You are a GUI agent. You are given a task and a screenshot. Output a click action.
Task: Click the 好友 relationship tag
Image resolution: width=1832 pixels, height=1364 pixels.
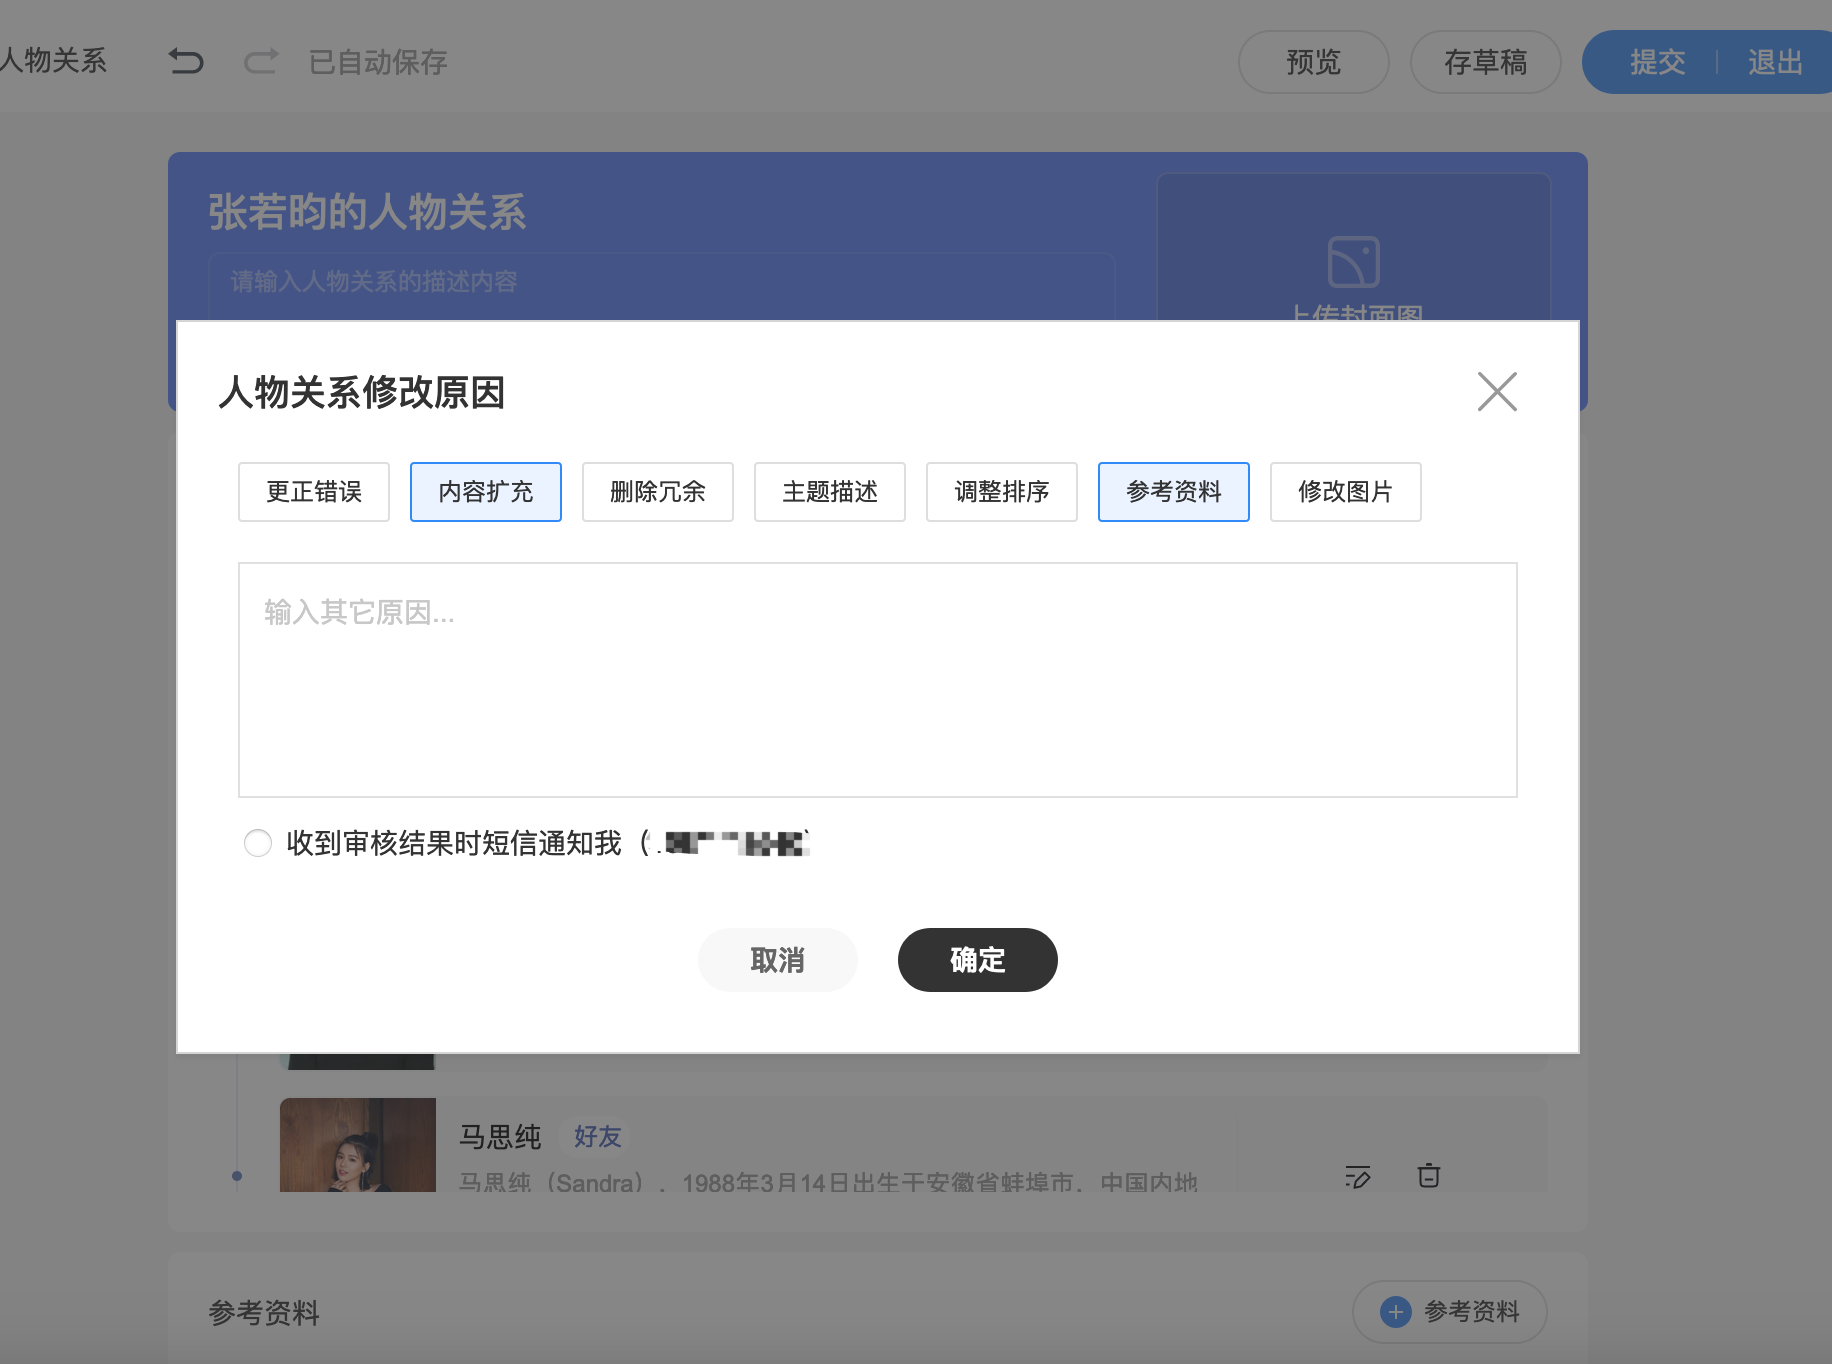(x=598, y=1136)
